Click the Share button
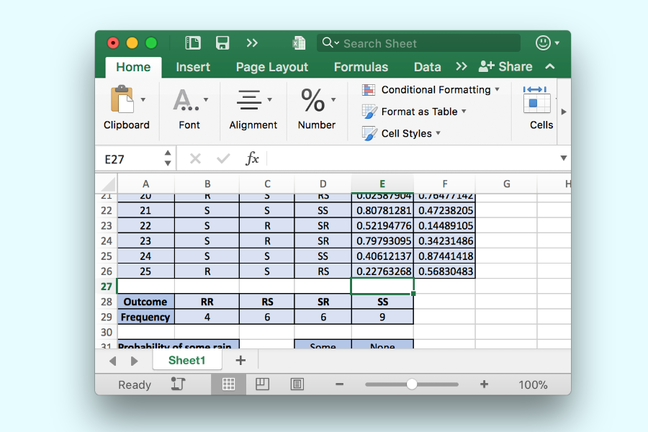Screen dimensions: 648x432 tap(506, 67)
